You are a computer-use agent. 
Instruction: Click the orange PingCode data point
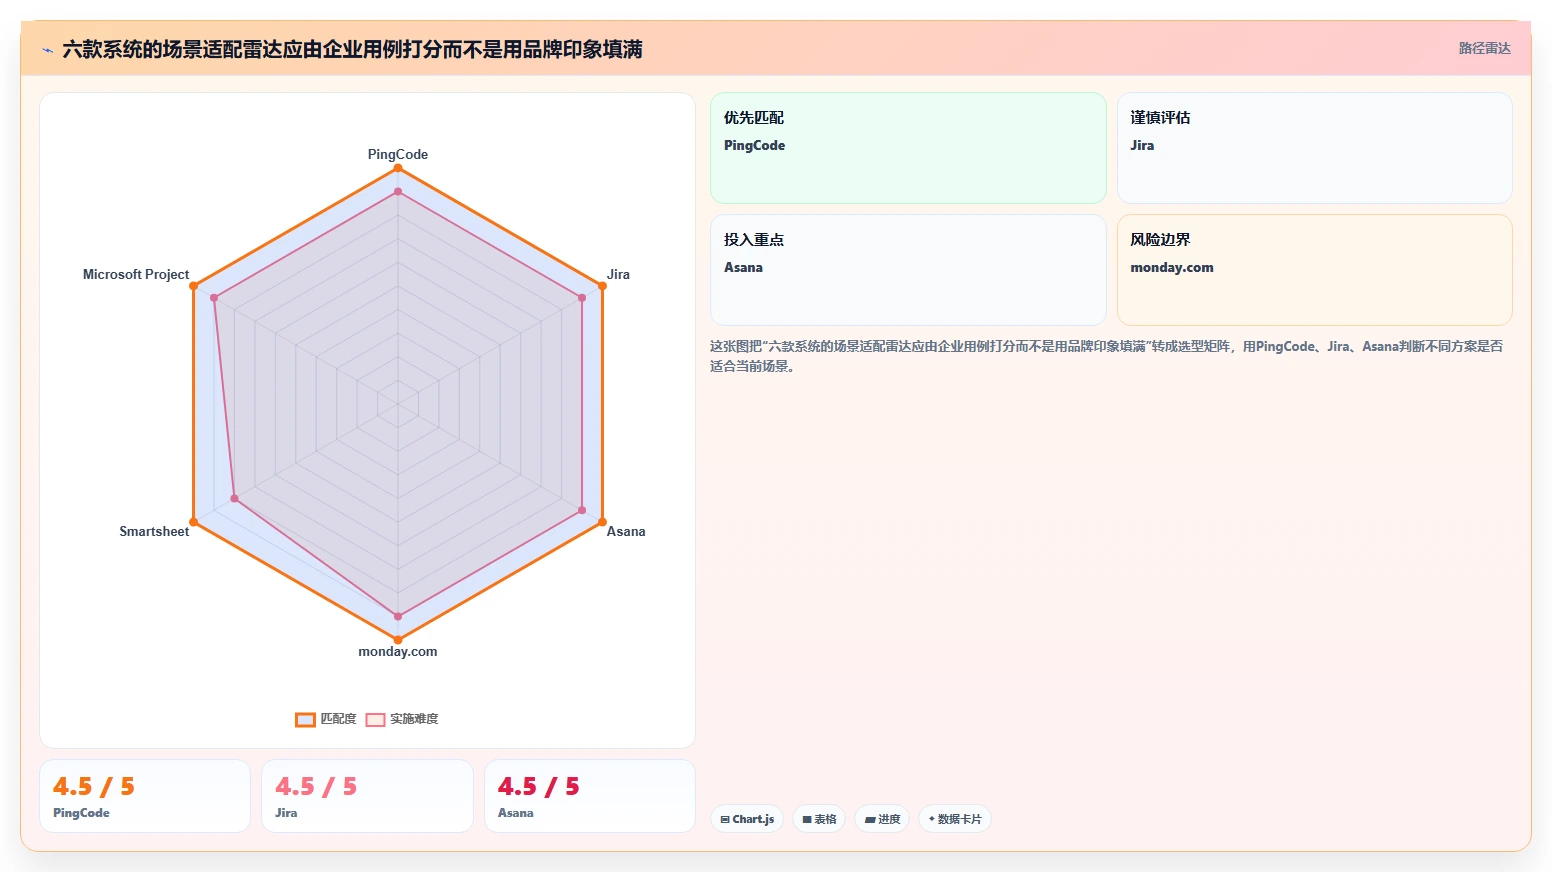[x=398, y=168]
